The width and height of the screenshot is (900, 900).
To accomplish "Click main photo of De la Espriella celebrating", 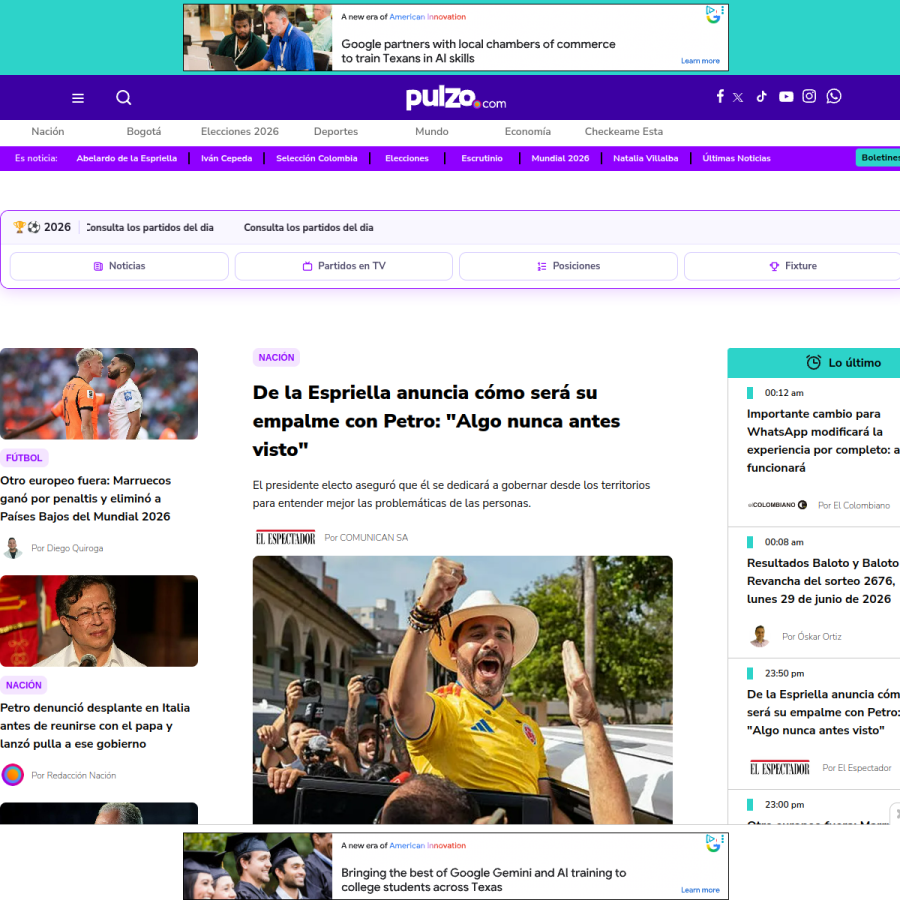I will coord(463,690).
